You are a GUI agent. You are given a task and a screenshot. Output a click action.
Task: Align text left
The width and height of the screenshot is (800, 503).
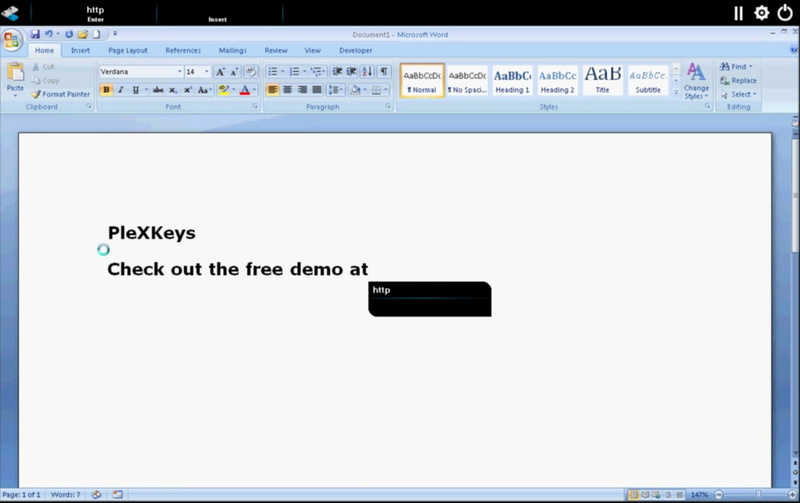coord(273,90)
